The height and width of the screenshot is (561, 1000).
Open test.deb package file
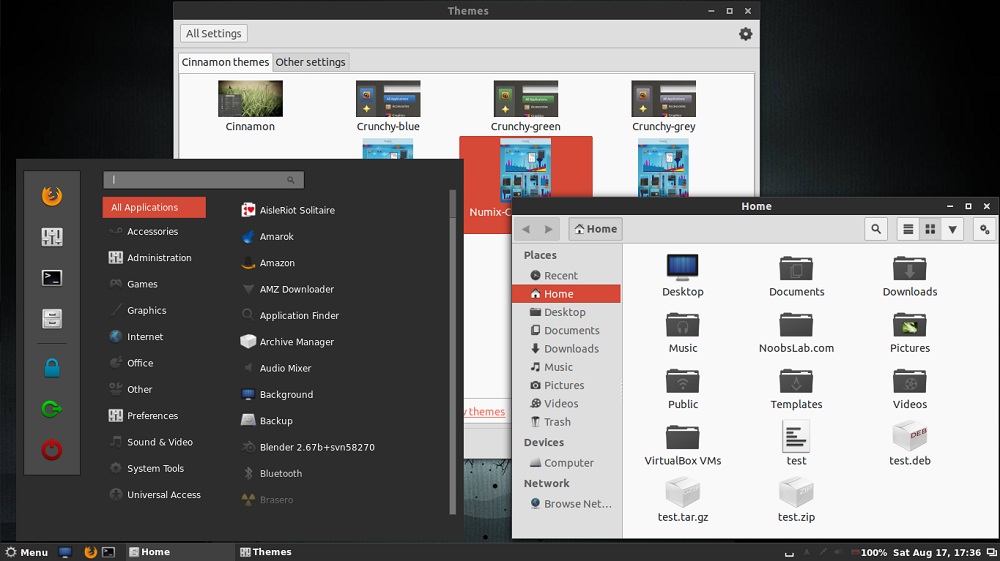click(909, 444)
